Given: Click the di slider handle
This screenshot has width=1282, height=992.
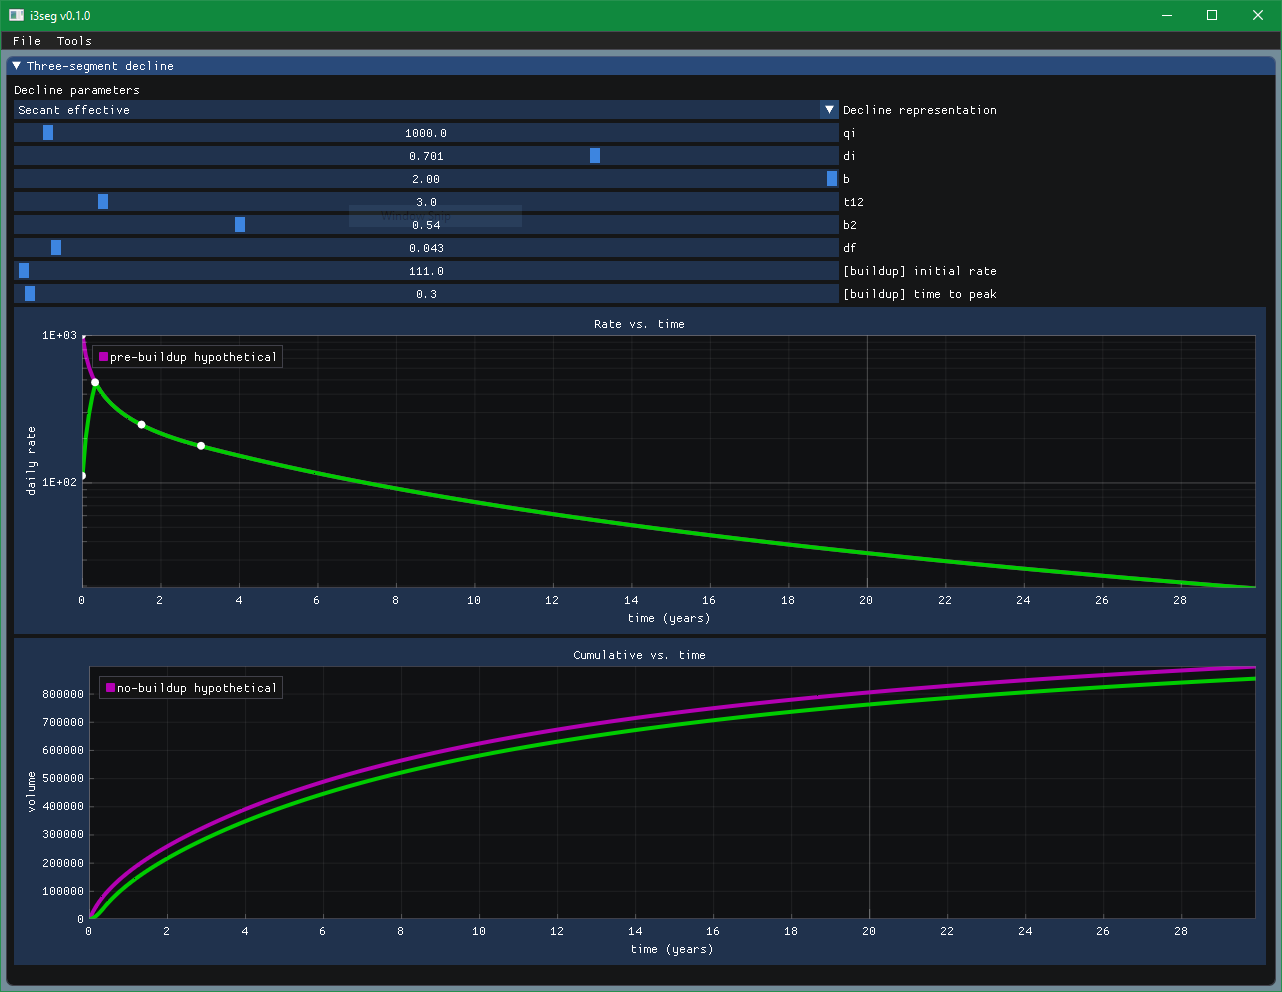Looking at the screenshot, I should [595, 156].
